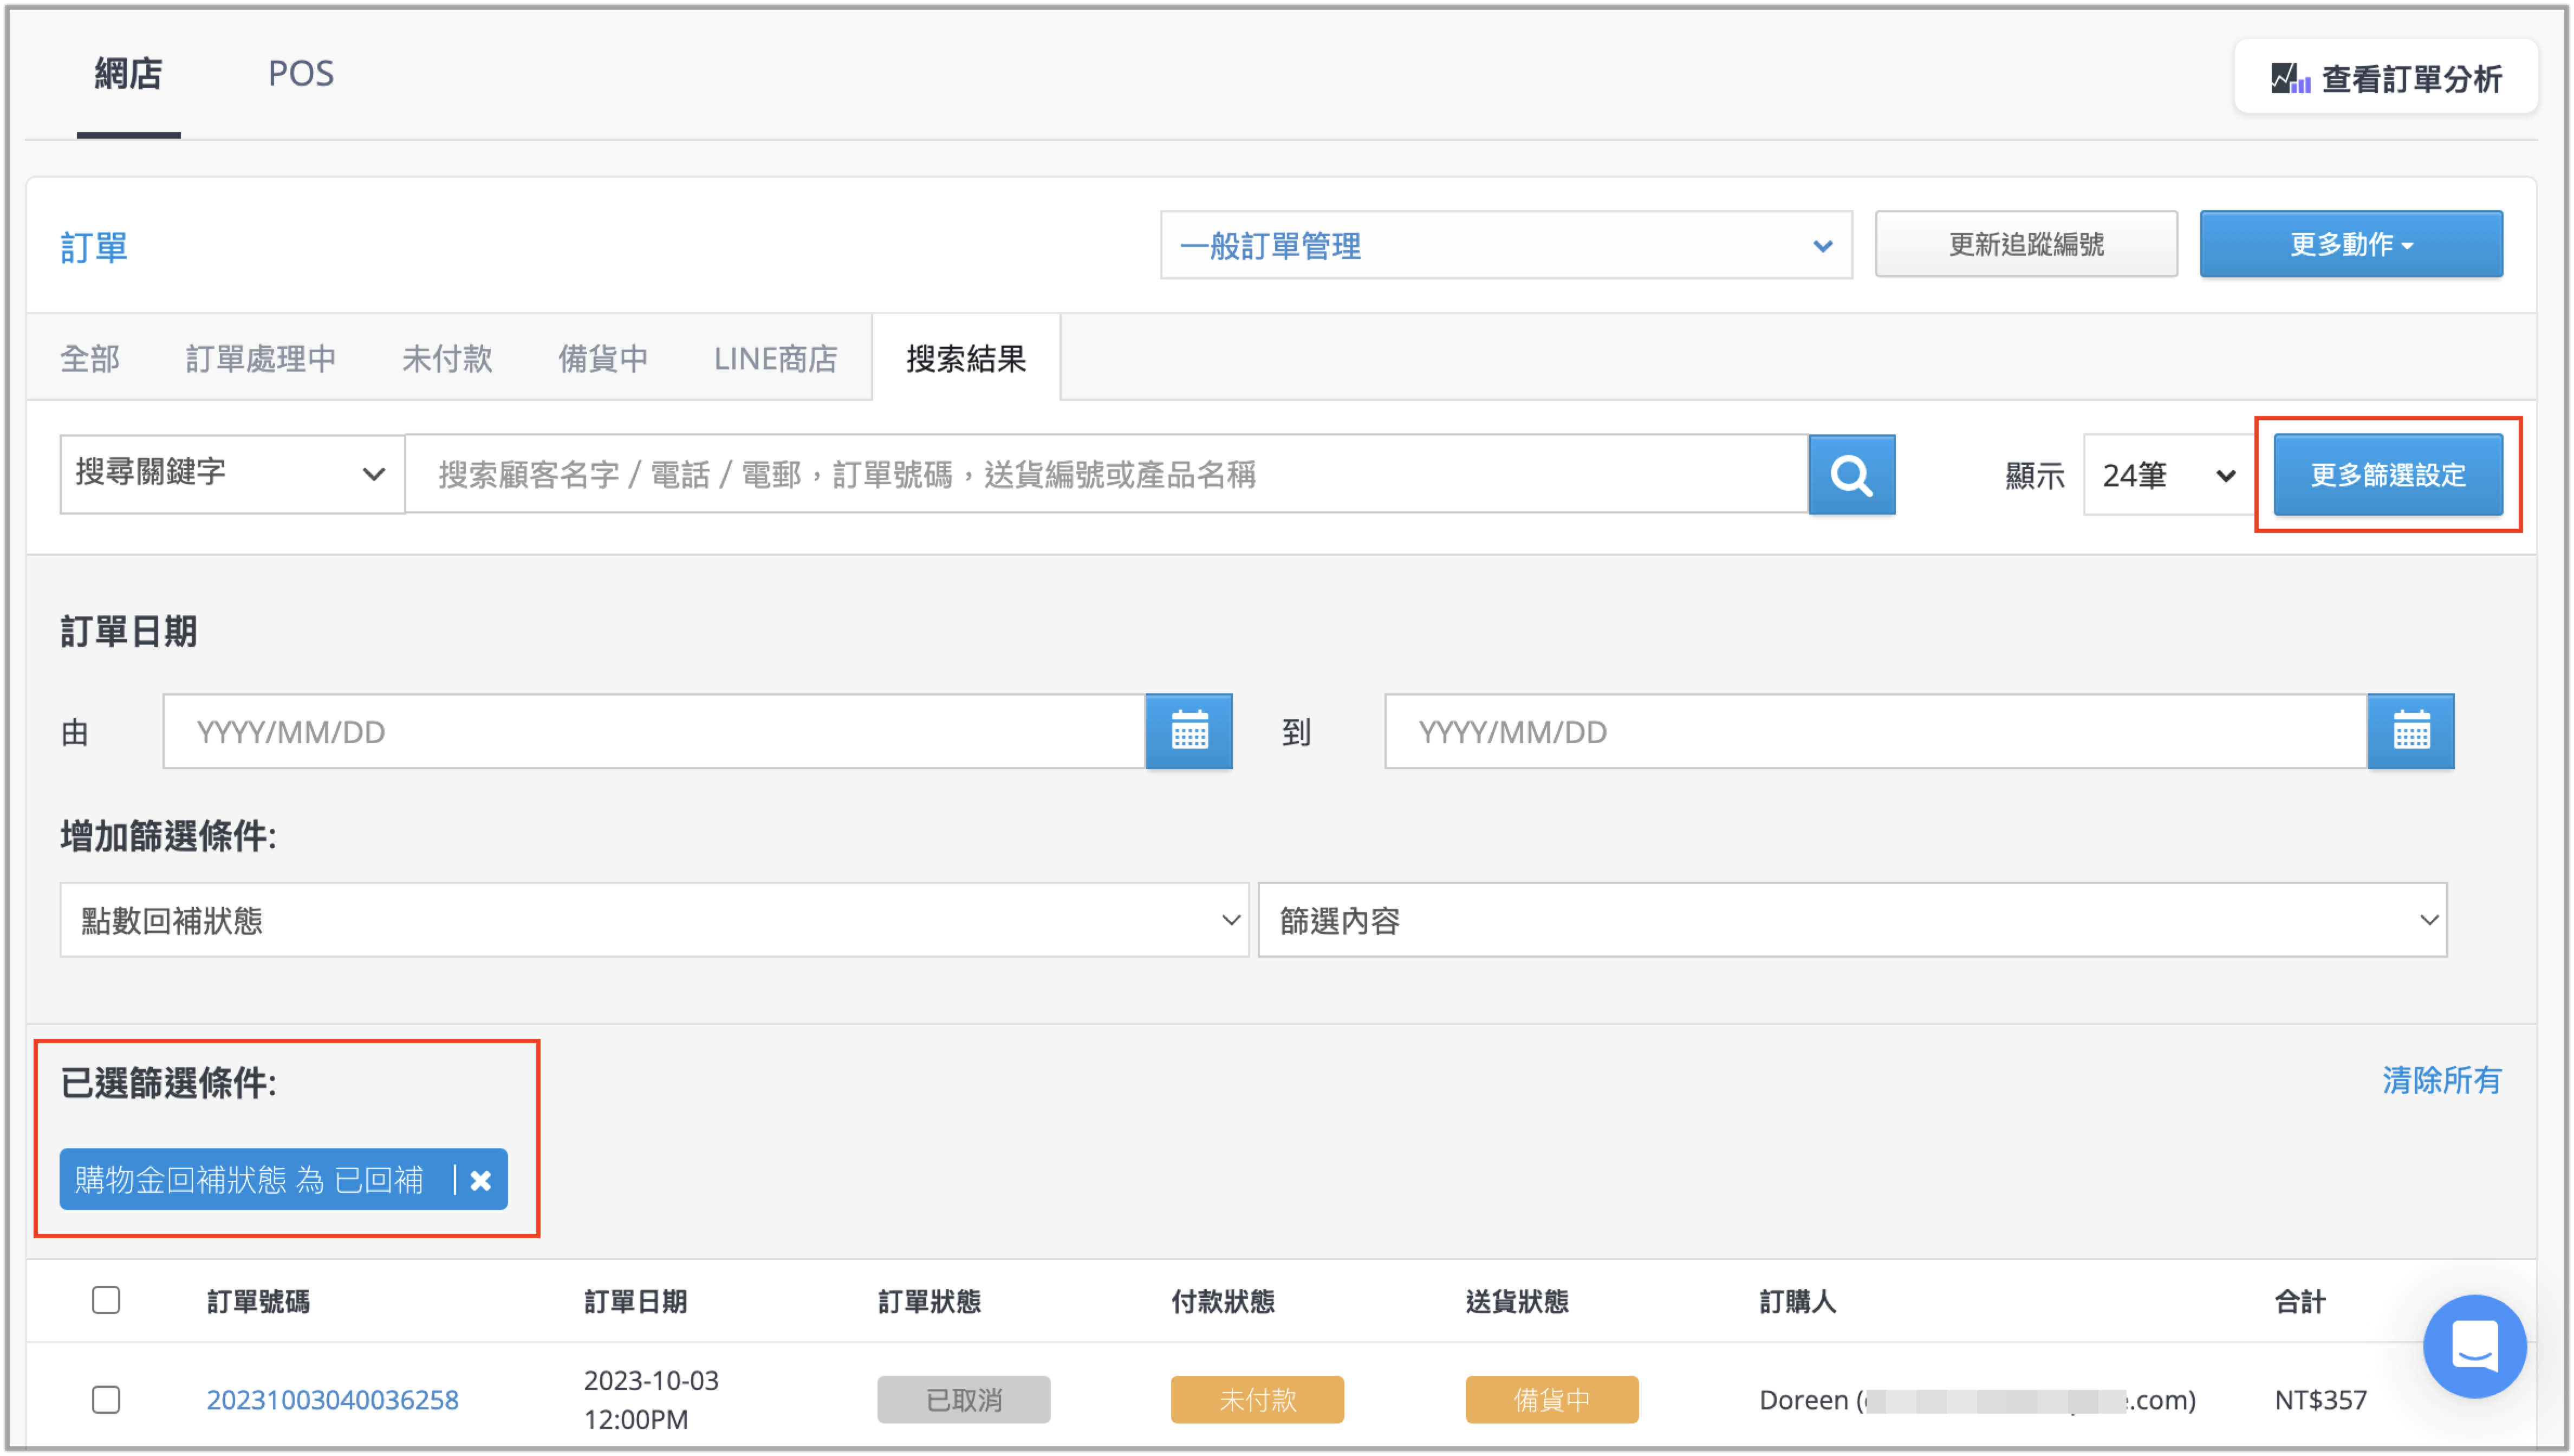2574x1456 pixels.
Task: Select the 未付款 tab
Action: point(447,358)
